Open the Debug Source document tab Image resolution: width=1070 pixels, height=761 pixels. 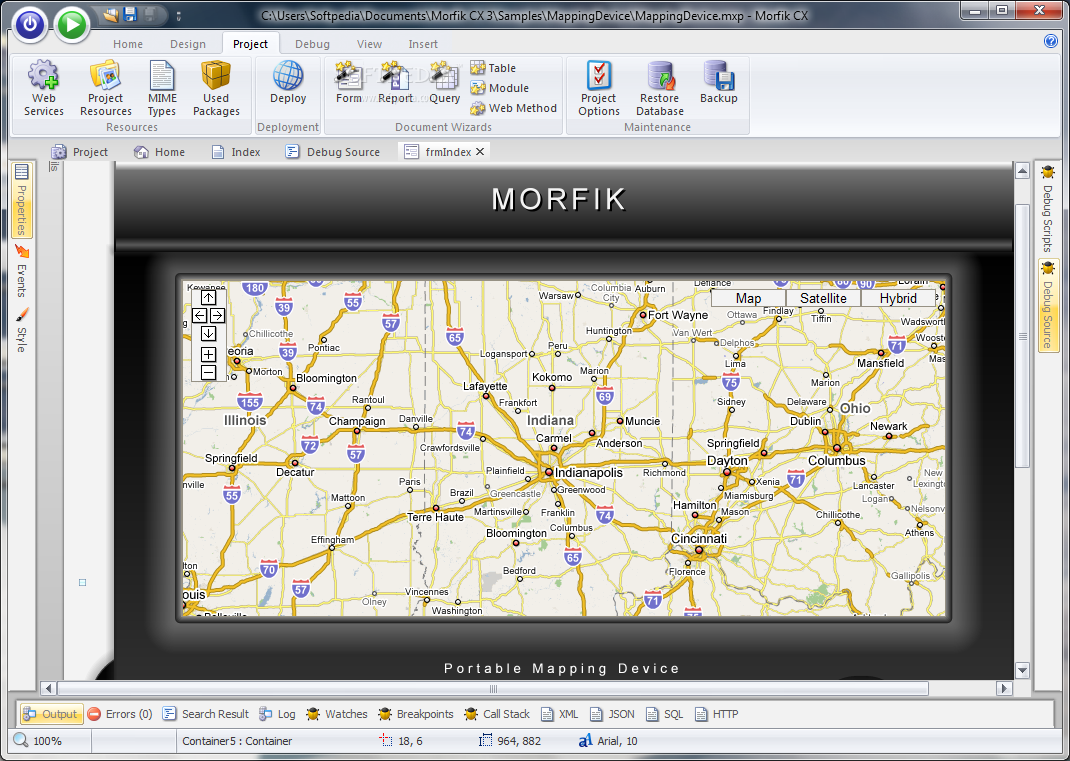[333, 152]
